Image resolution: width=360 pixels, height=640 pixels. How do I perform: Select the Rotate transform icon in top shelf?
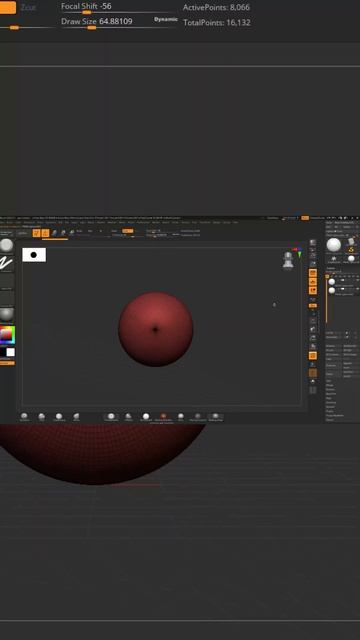72,233
